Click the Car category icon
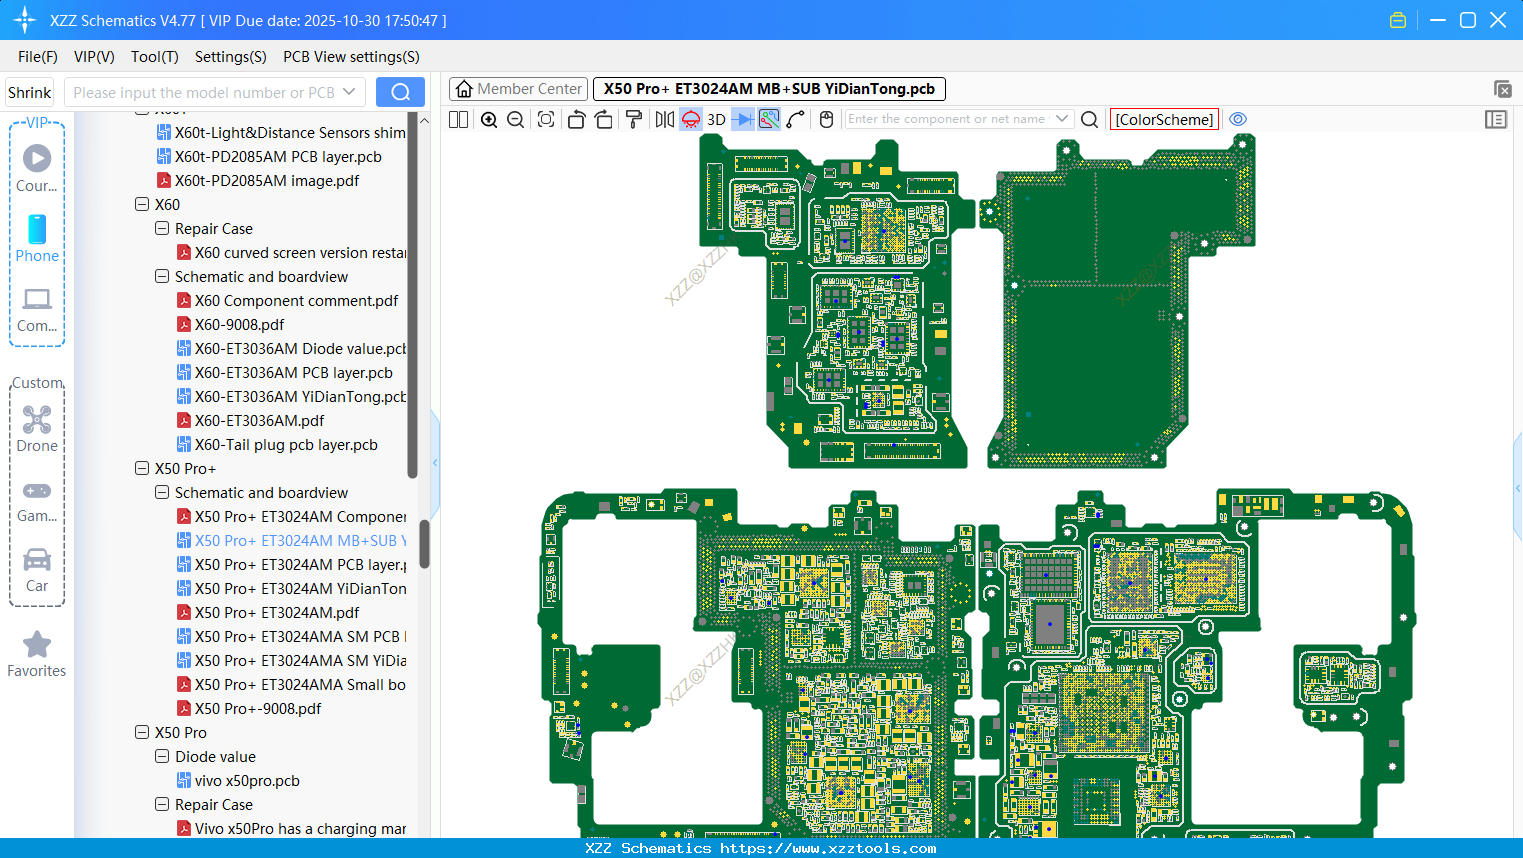Screen dimensions: 1523x858 point(37,570)
